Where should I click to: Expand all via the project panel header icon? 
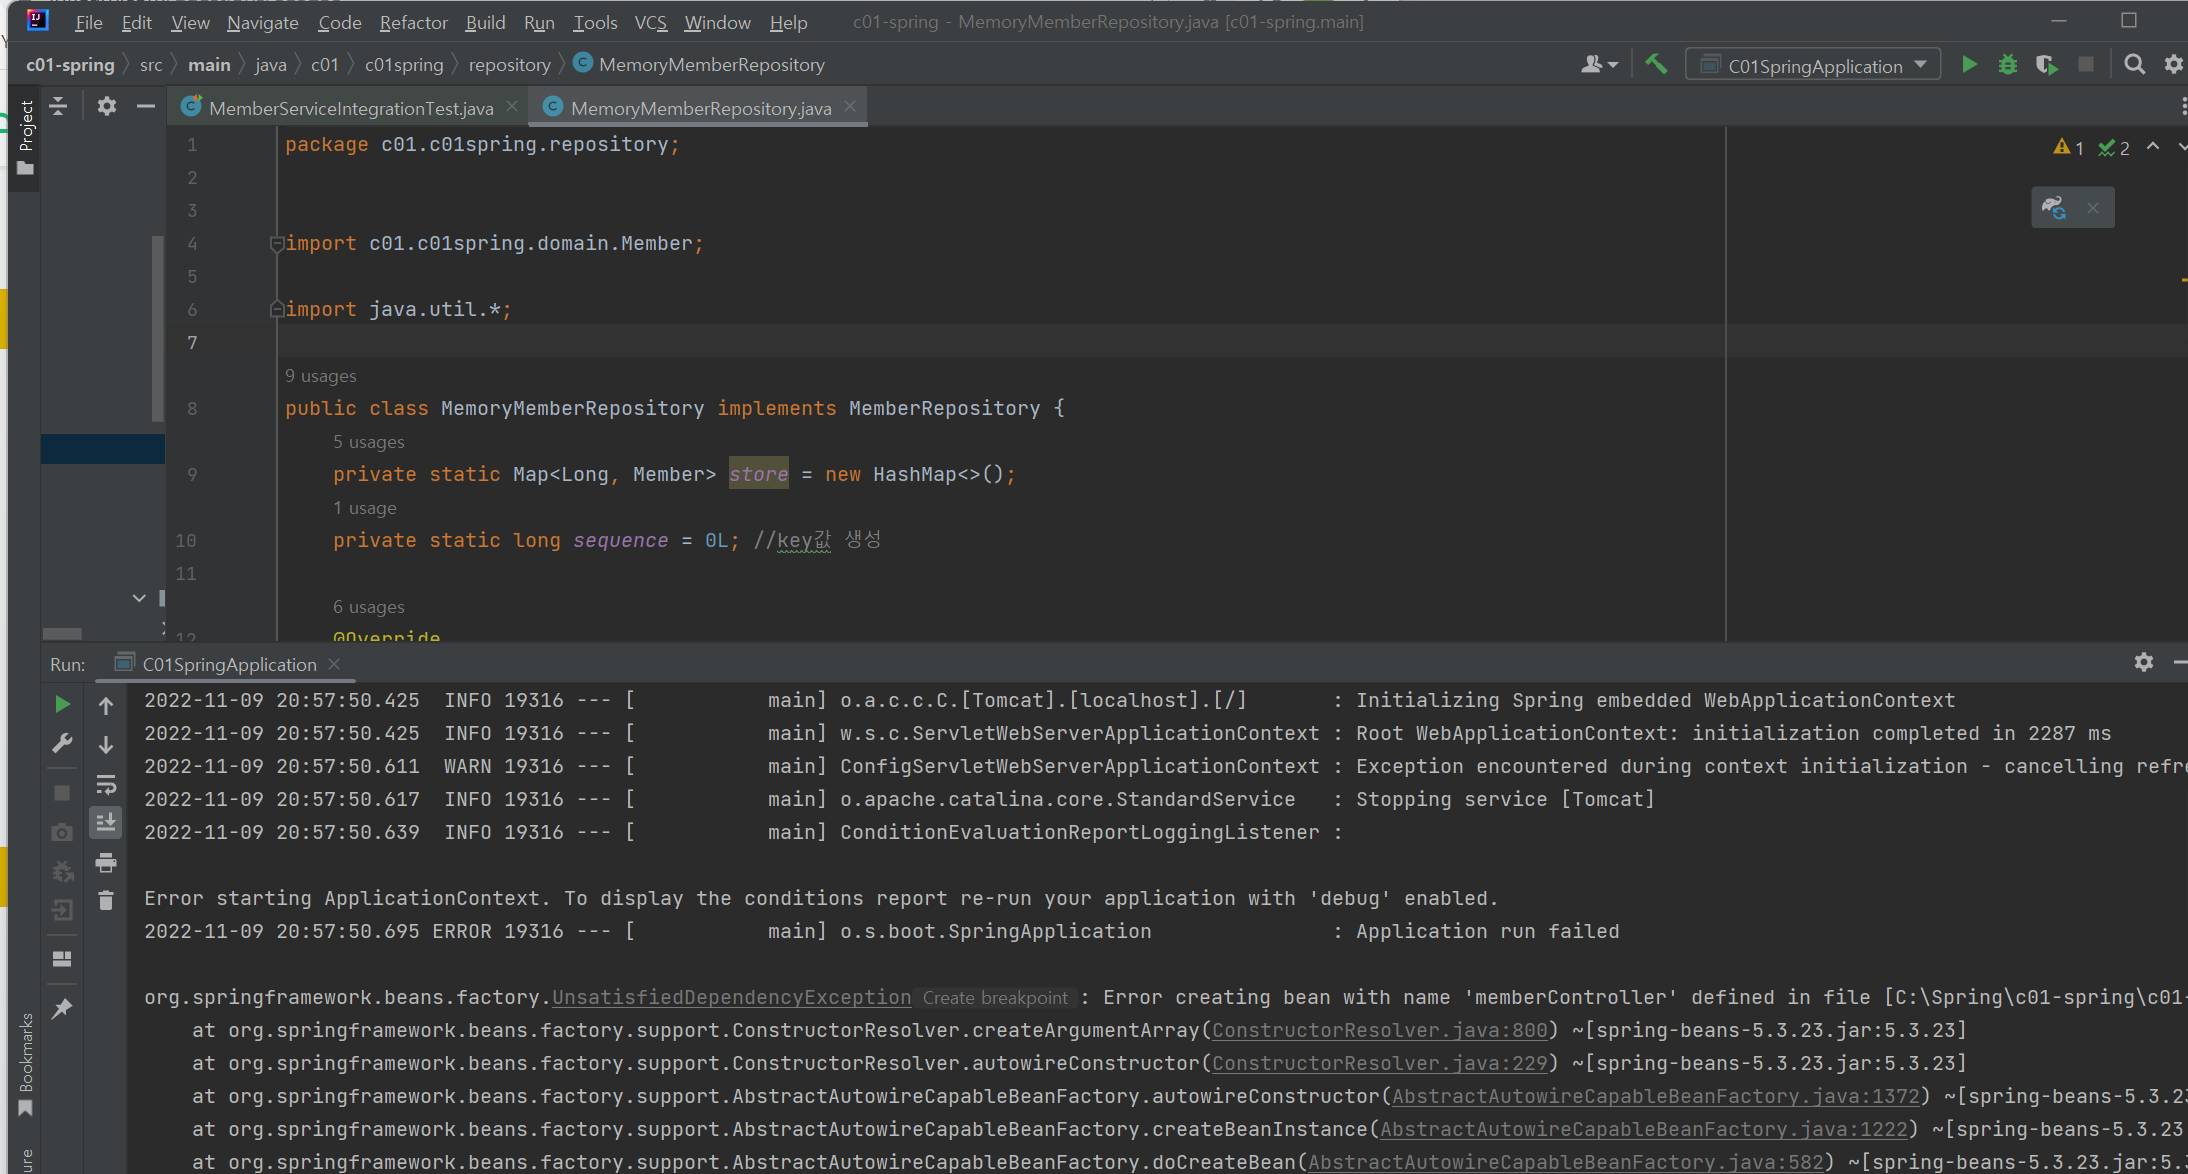(x=59, y=106)
